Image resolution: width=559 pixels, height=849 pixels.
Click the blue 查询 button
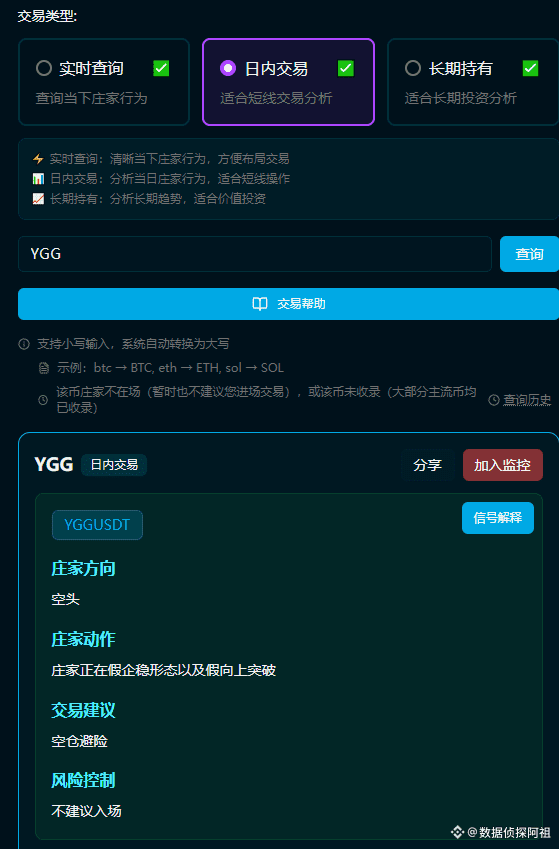(x=529, y=254)
